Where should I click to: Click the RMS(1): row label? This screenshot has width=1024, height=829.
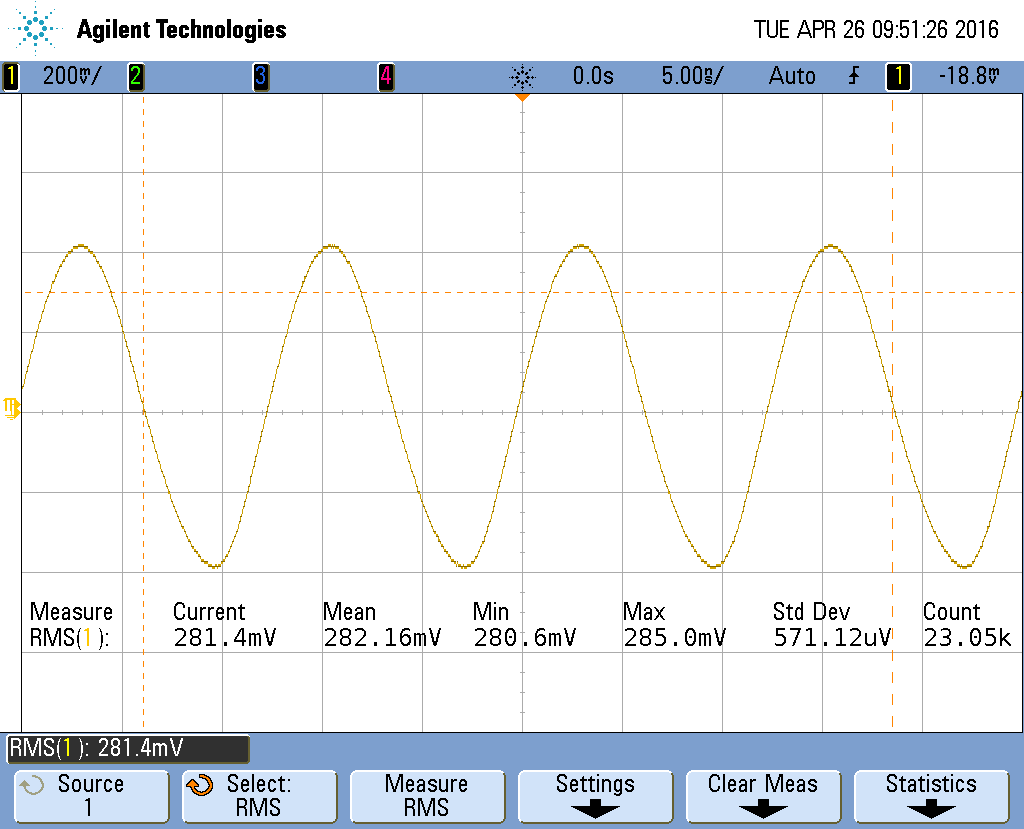[x=69, y=638]
